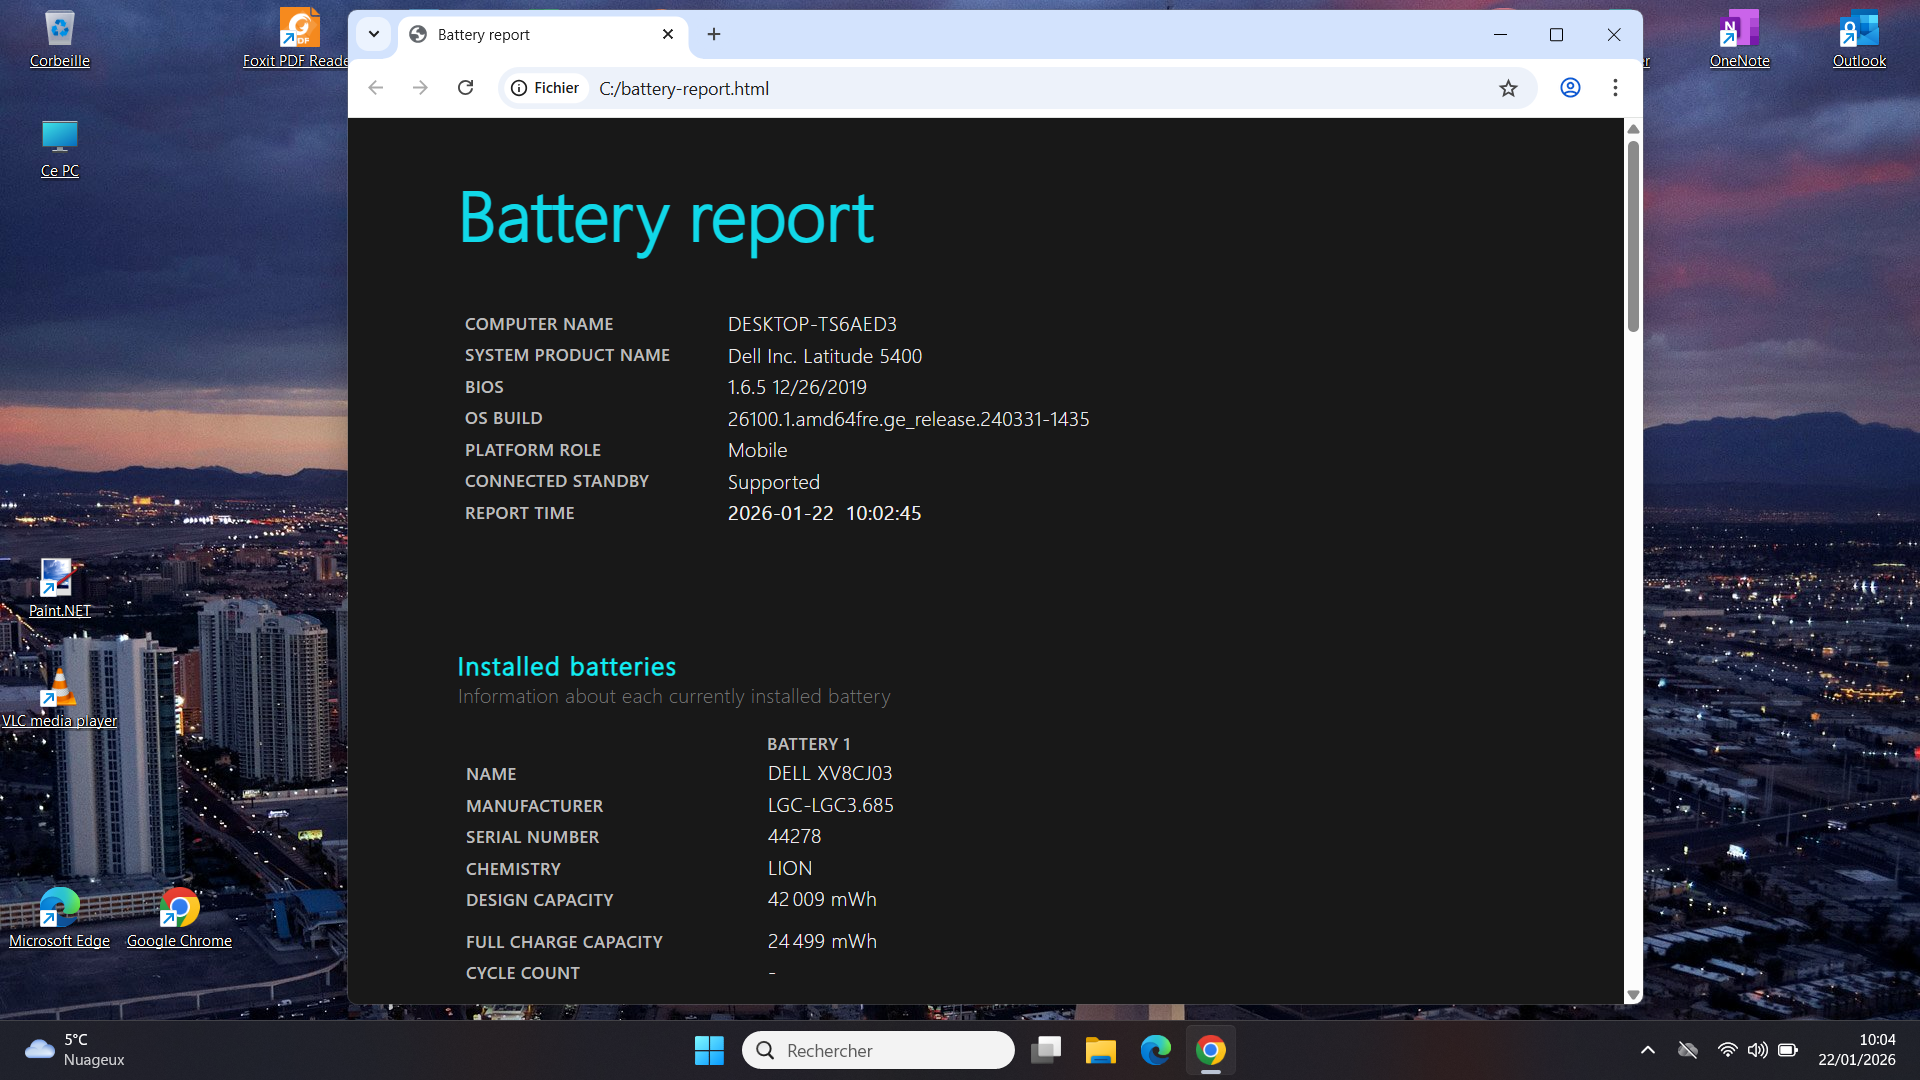Open a new Chrome tab with plus button

tap(714, 34)
